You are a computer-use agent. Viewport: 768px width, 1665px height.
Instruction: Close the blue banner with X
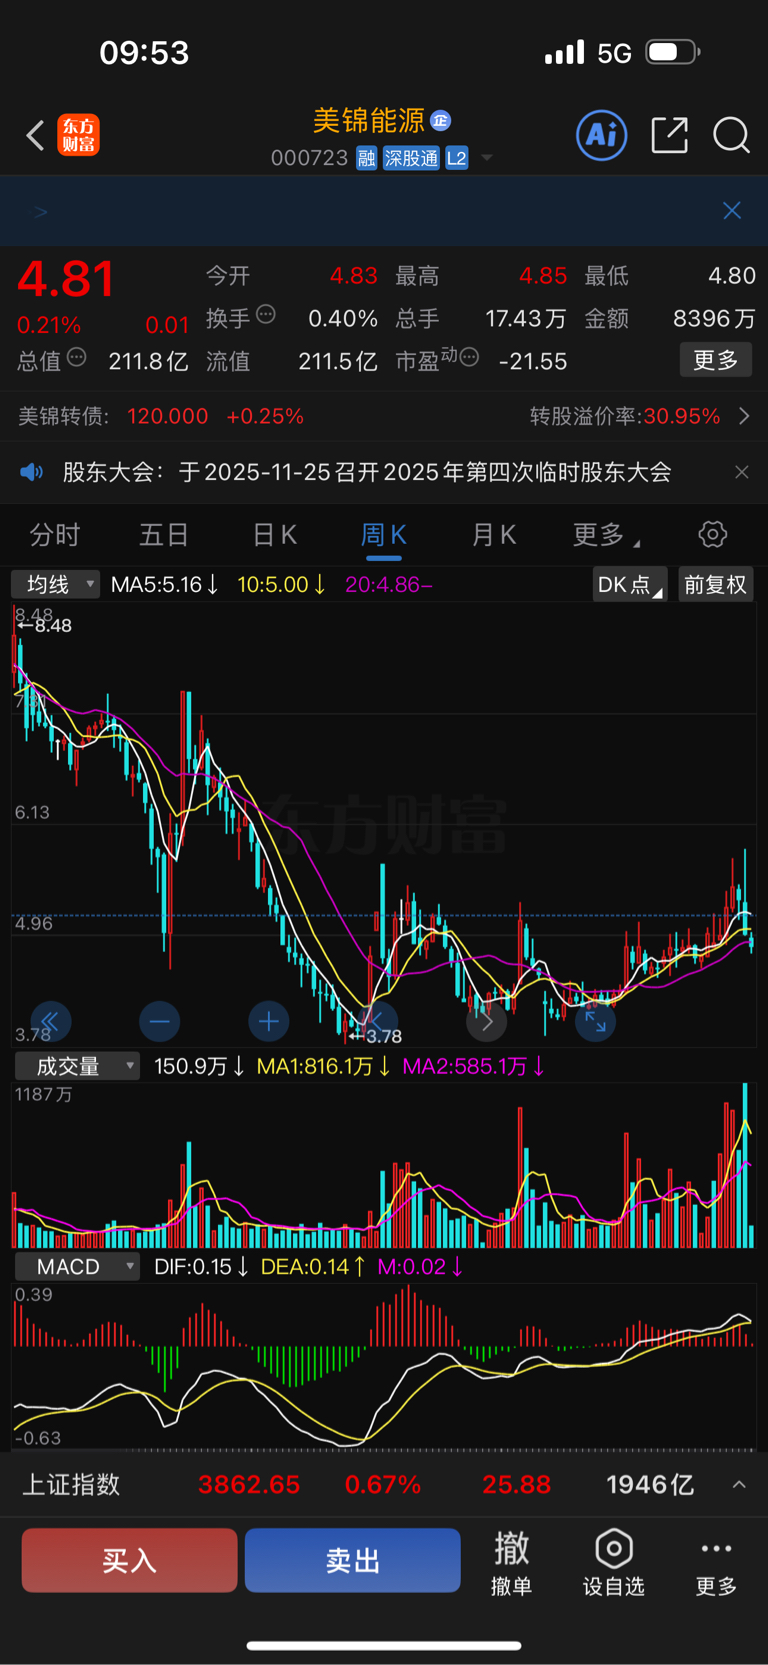pos(732,210)
